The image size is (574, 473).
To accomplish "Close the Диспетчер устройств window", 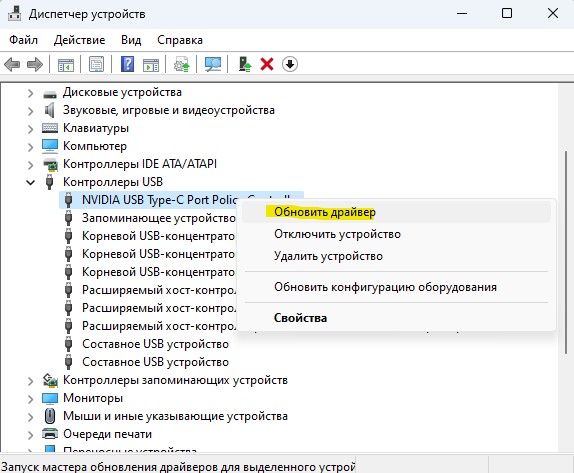I will point(553,14).
